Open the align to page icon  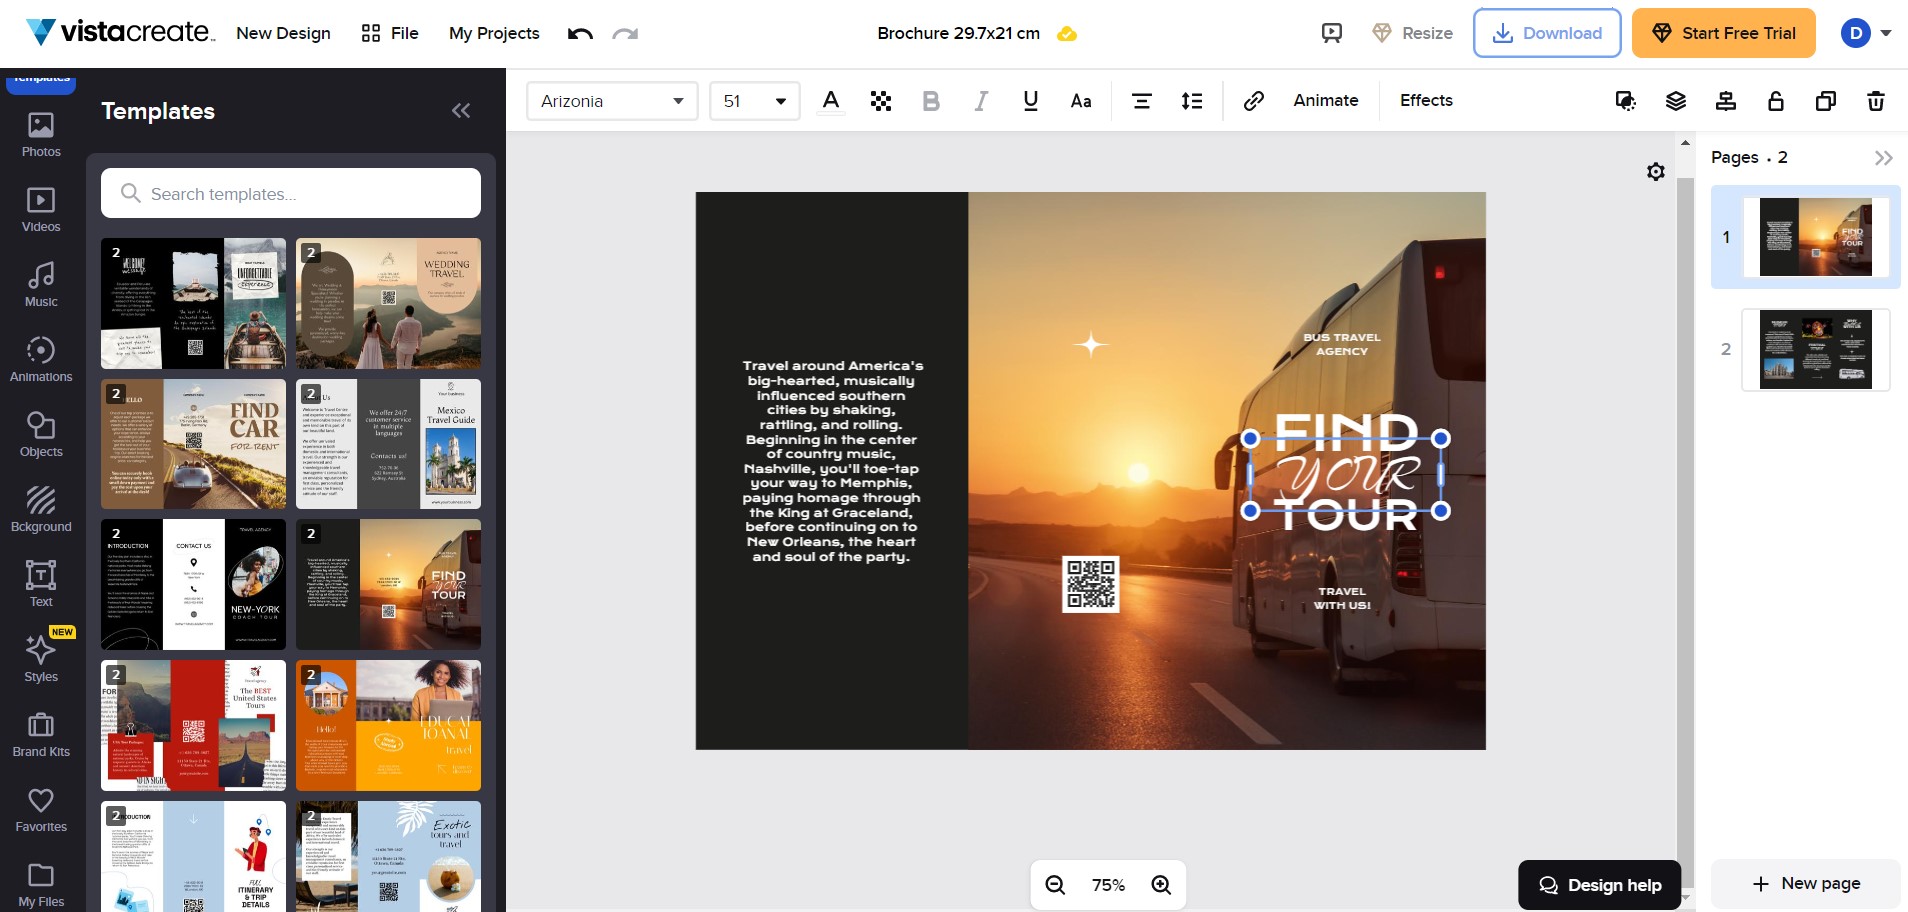coord(1726,101)
